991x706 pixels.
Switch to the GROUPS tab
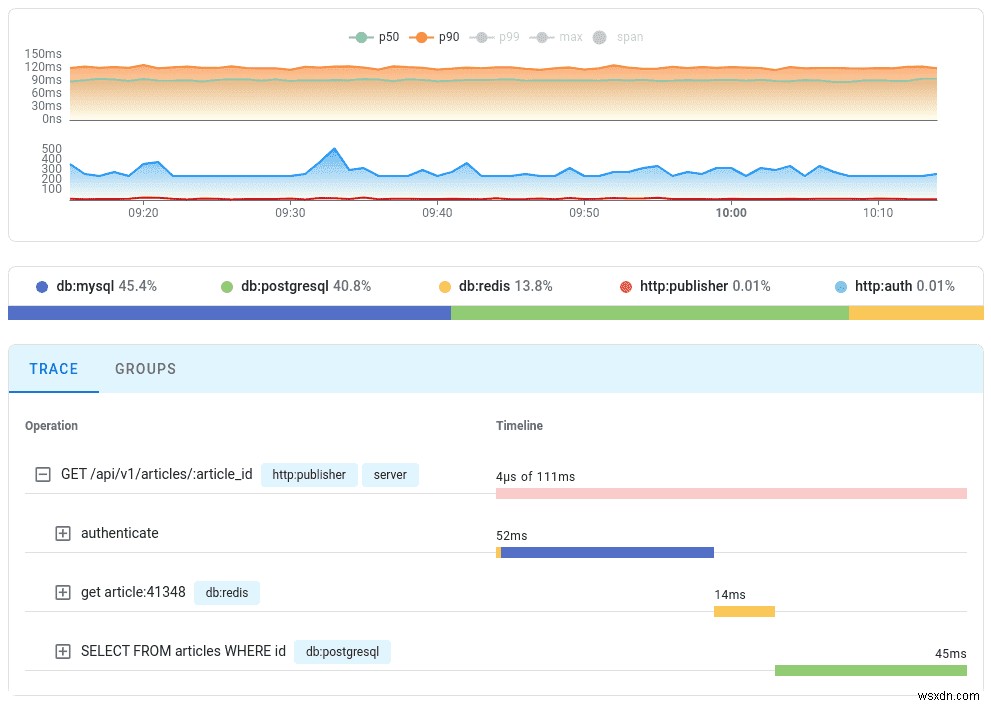point(145,369)
